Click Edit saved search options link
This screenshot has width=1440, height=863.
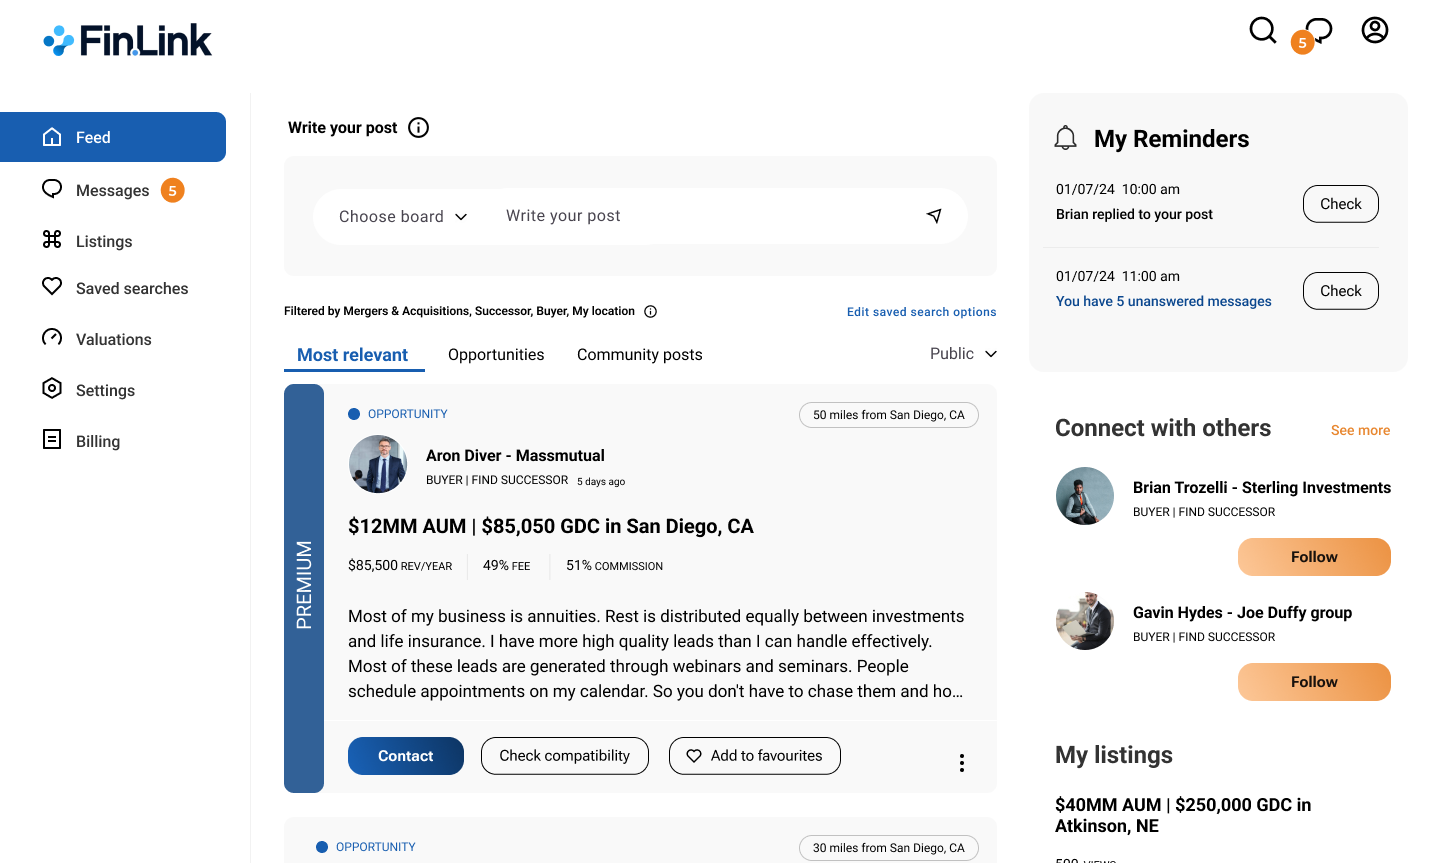pos(921,312)
